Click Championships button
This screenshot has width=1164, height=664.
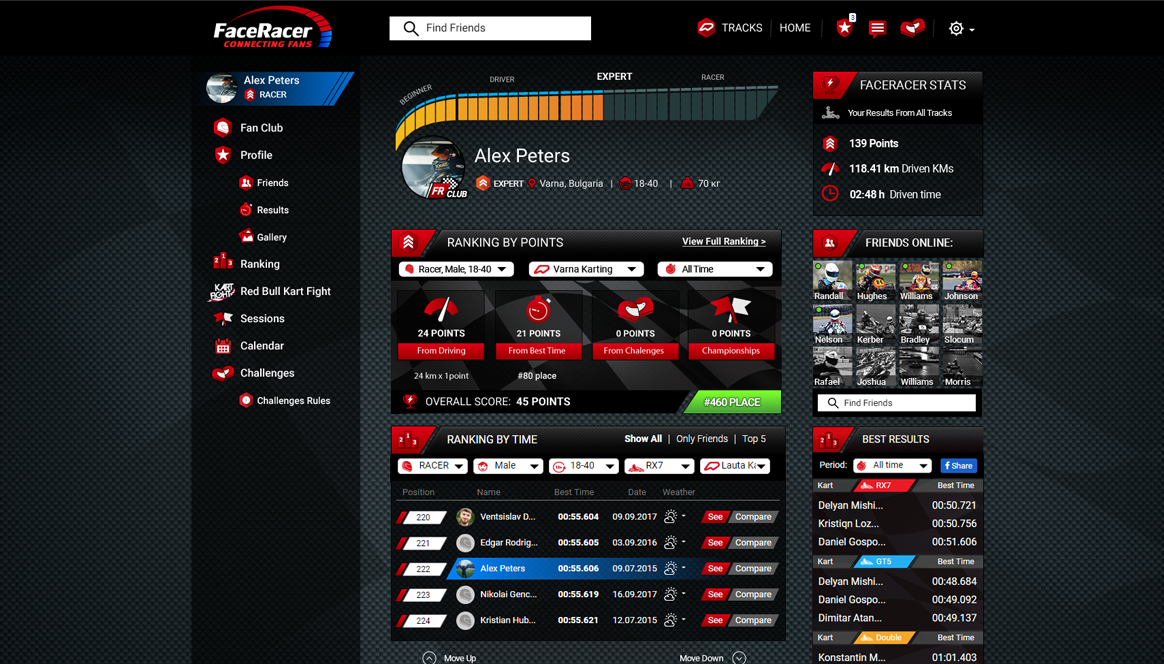731,351
